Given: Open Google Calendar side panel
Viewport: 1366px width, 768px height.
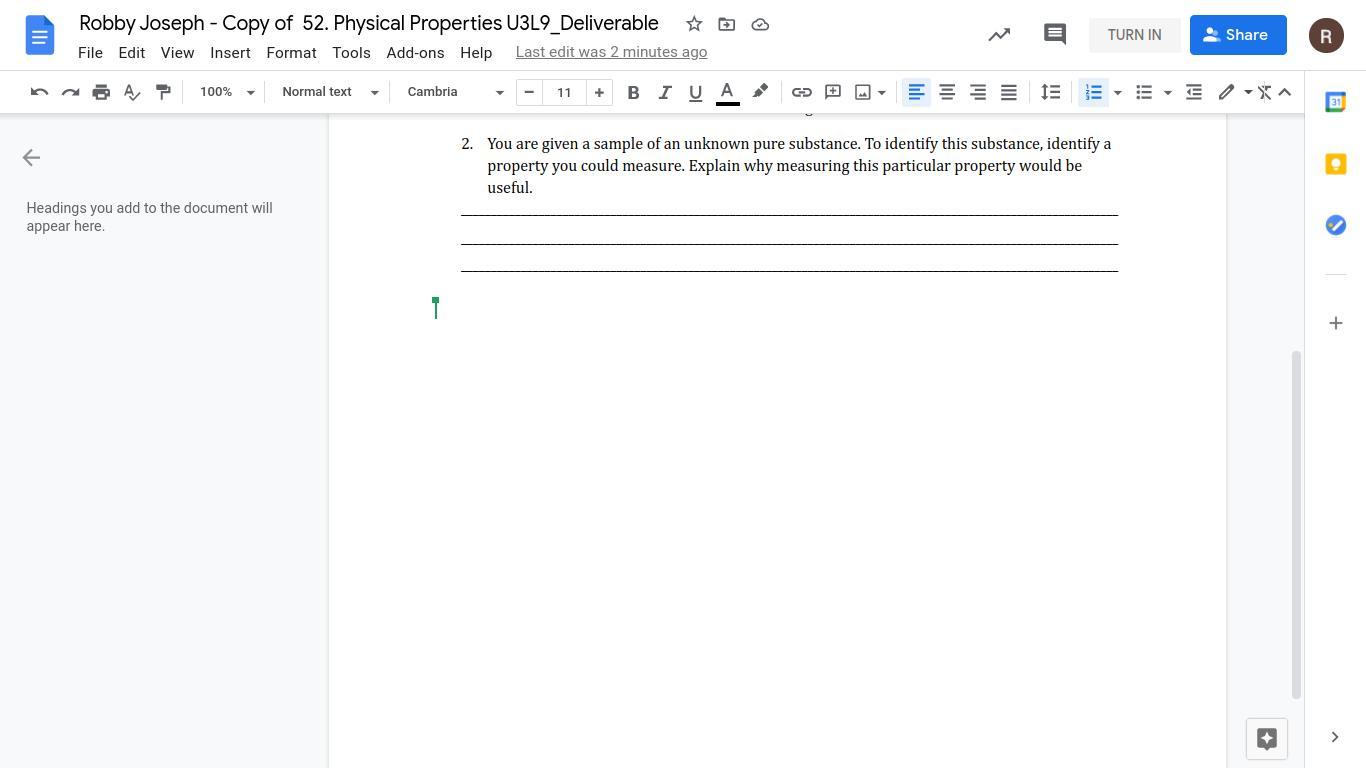Looking at the screenshot, I should pyautogui.click(x=1335, y=102).
